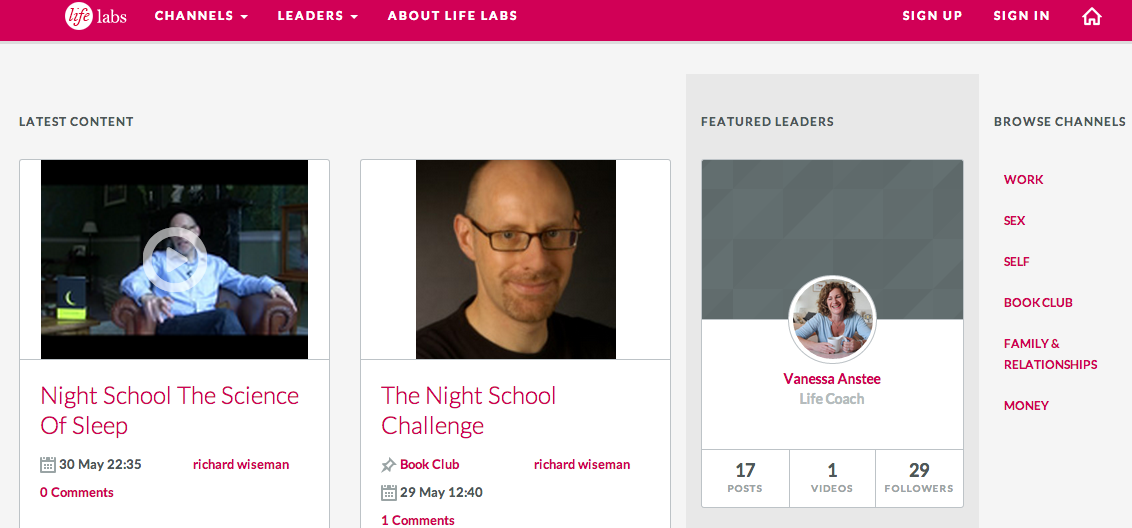Expand the Leaders dropdown menu
Viewport: 1132px width, 528px height.
pyautogui.click(x=317, y=16)
